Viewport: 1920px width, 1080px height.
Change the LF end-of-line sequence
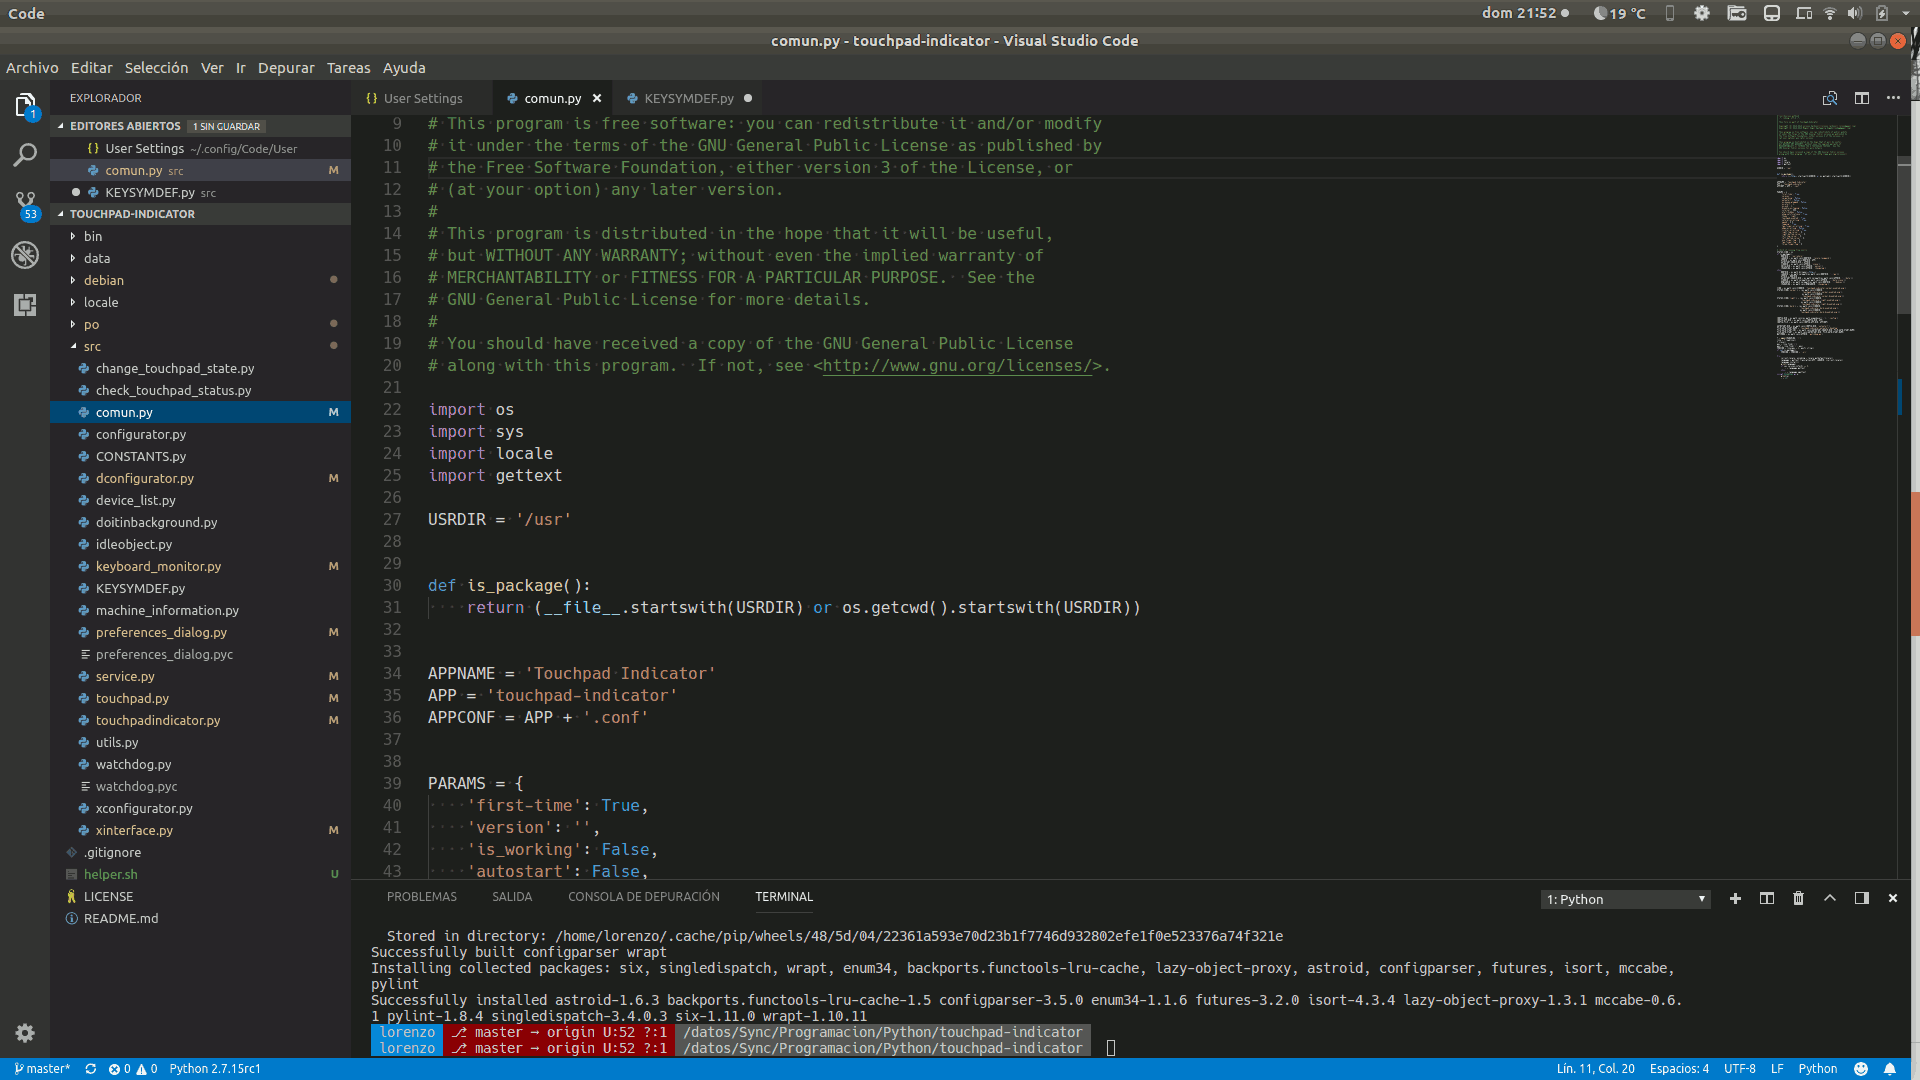pyautogui.click(x=1777, y=1069)
